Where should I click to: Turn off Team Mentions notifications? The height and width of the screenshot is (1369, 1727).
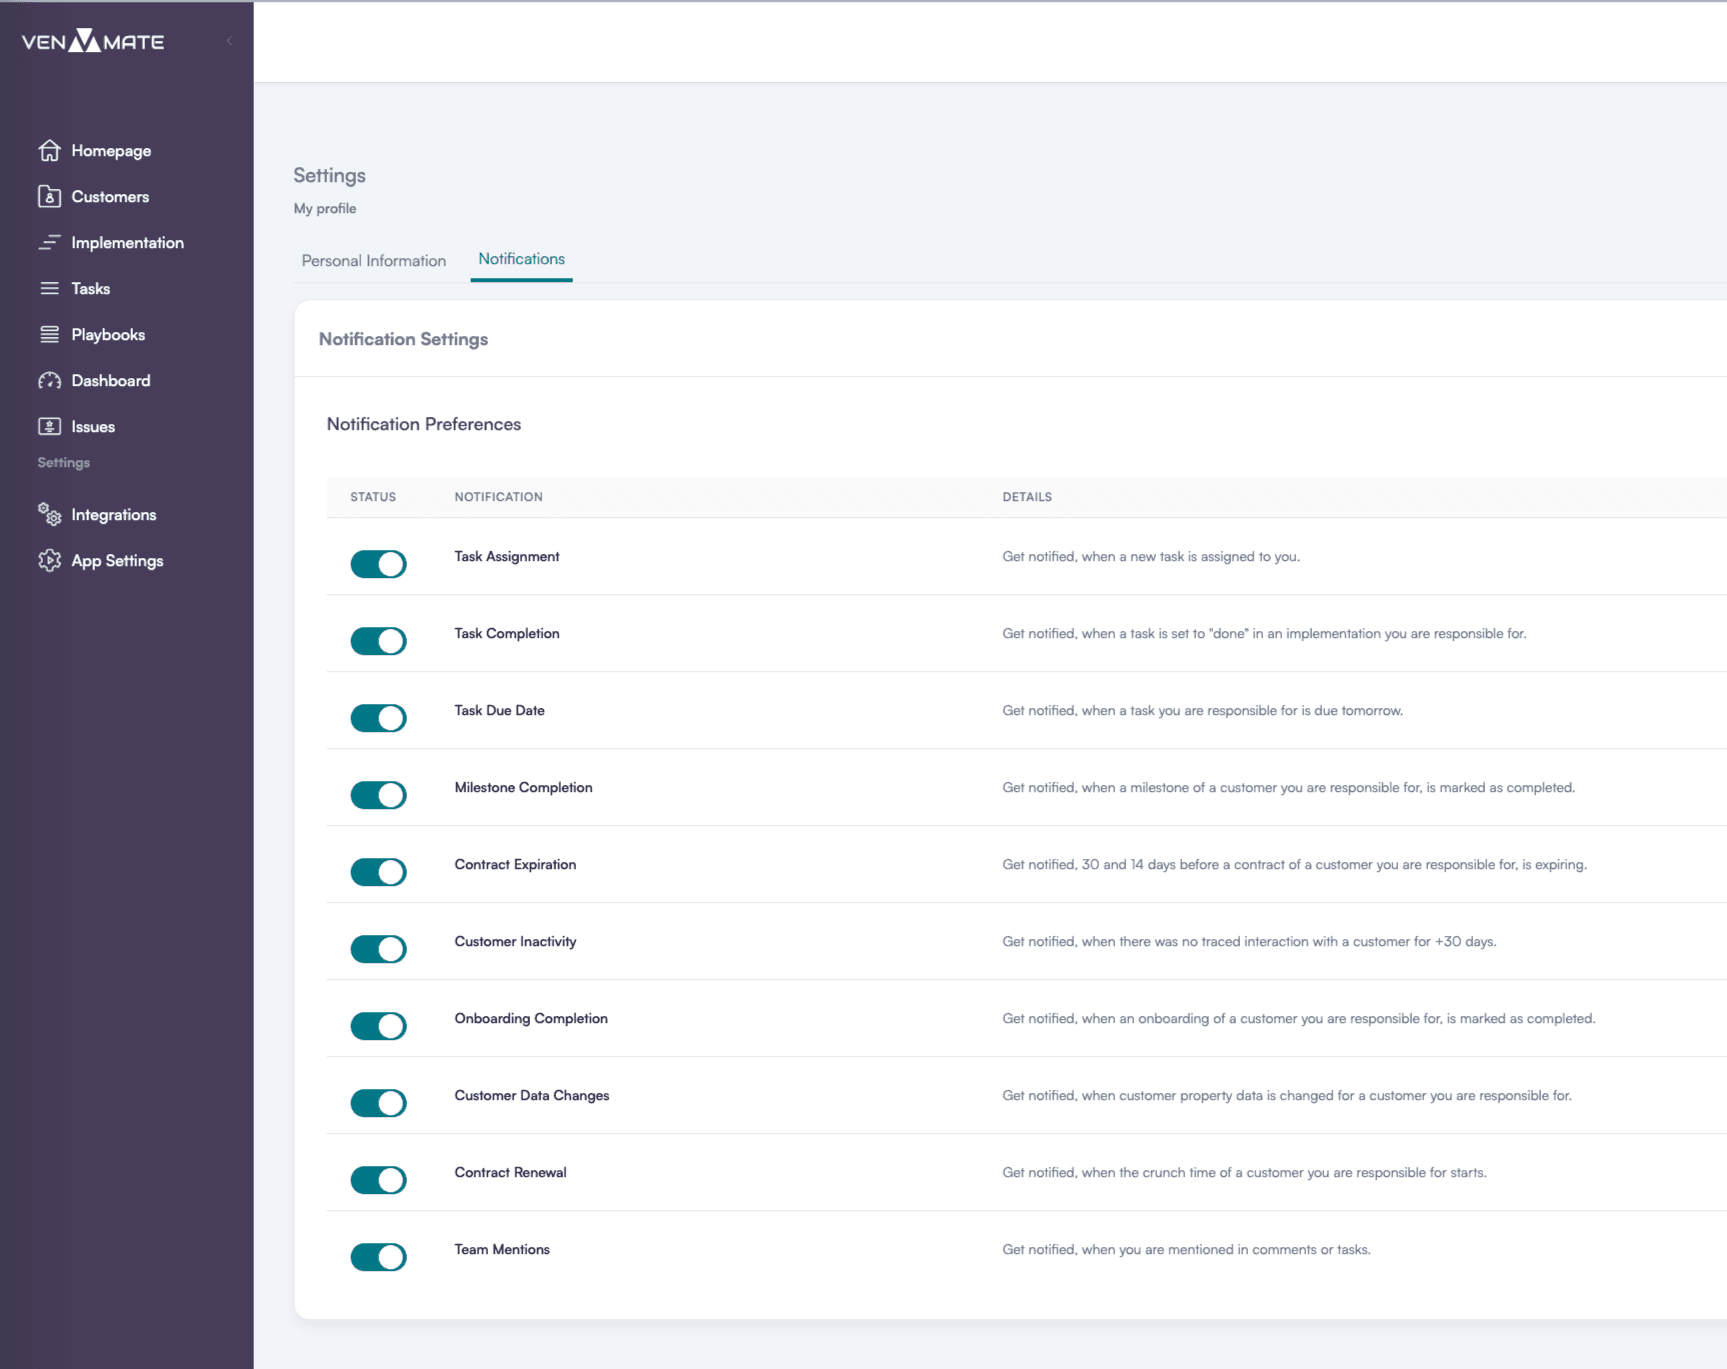[378, 1256]
